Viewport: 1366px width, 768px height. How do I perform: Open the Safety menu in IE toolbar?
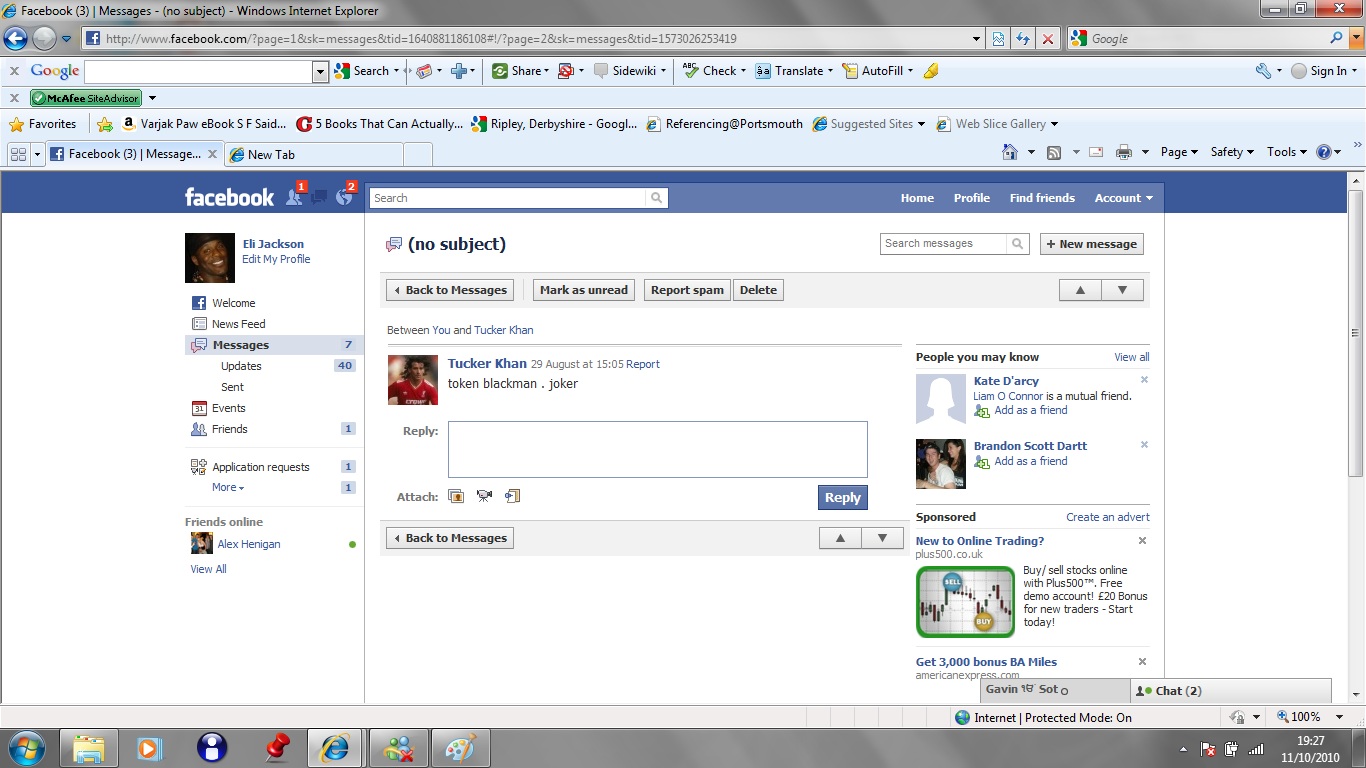tap(1231, 152)
